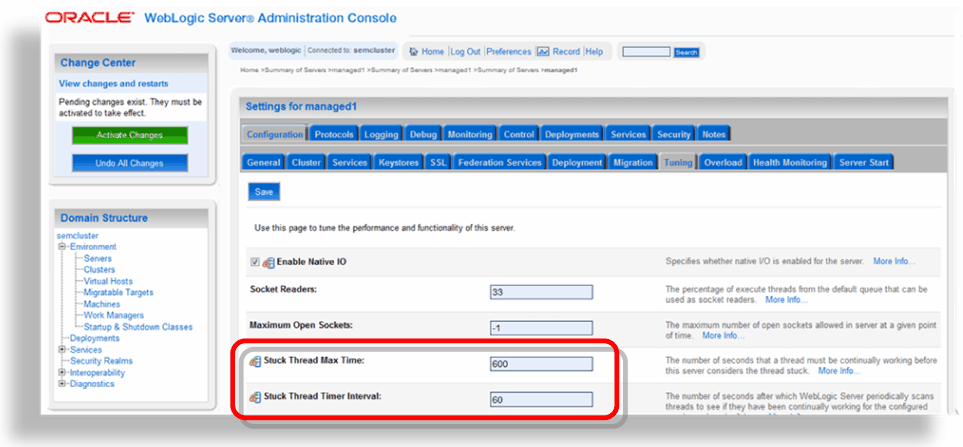Click the Log Out link
The height and width of the screenshot is (447, 963).
pyautogui.click(x=466, y=52)
